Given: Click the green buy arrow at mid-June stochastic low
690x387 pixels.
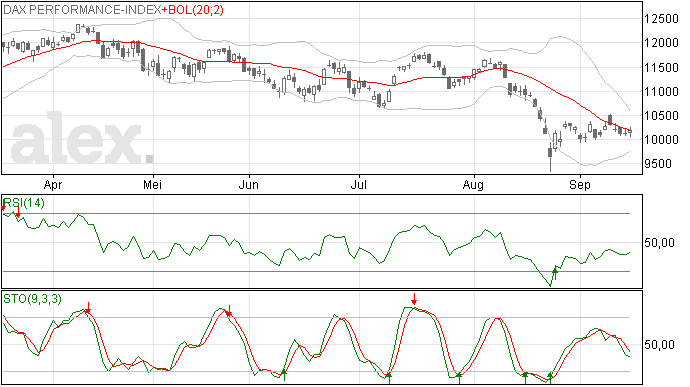Looking at the screenshot, I should coord(284,375).
